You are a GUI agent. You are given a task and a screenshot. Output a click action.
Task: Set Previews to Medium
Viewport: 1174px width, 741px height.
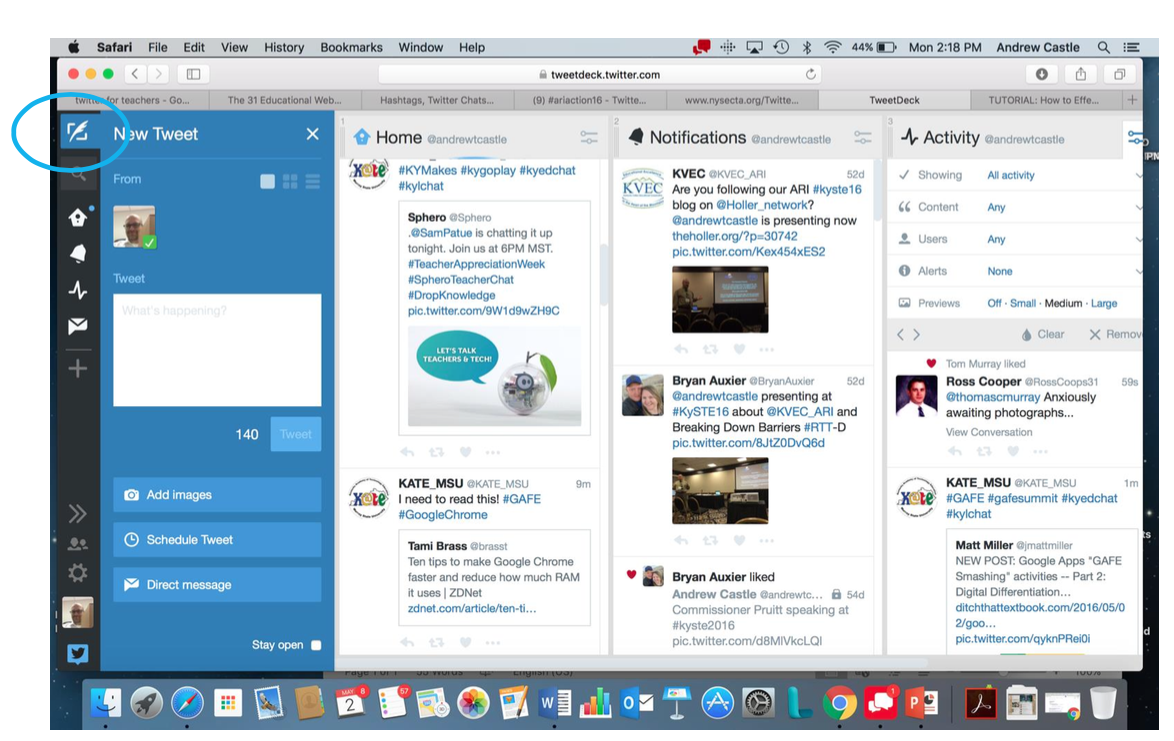[1063, 303]
